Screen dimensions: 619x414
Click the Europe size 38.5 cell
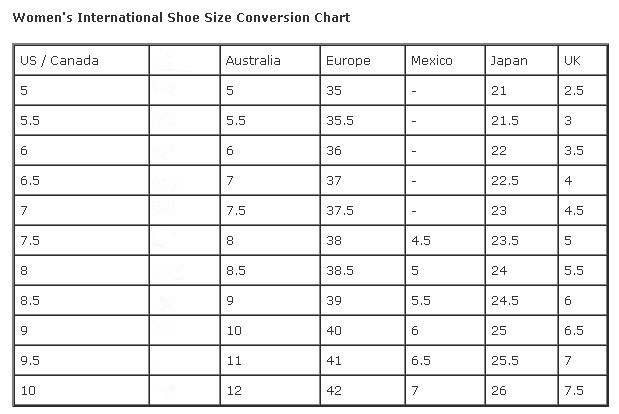pos(341,271)
